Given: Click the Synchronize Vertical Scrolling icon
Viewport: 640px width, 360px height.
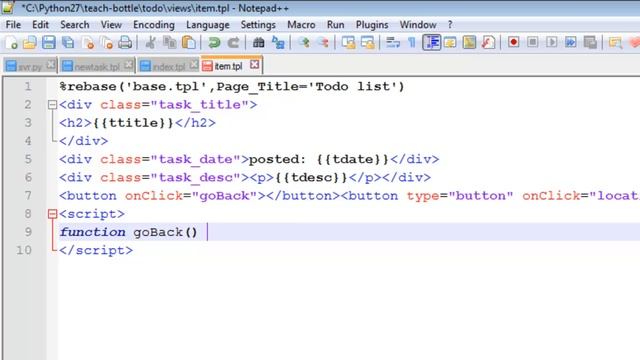Looking at the screenshot, I should pos(348,42).
